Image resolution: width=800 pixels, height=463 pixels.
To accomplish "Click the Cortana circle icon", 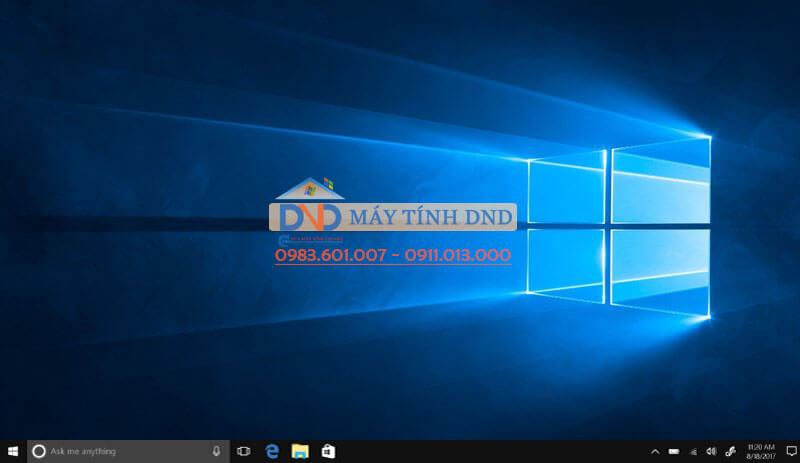I will [39, 451].
